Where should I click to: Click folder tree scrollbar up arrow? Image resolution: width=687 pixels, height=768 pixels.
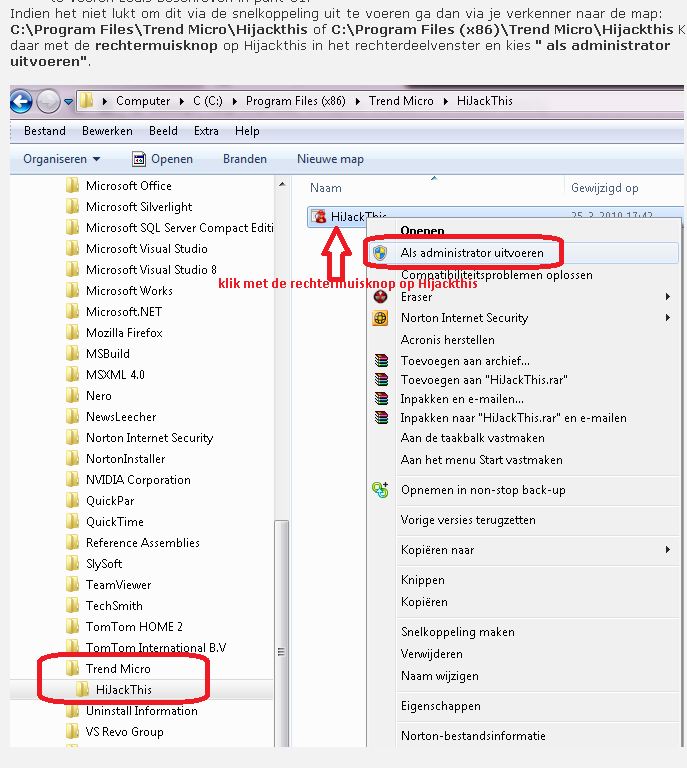coord(282,185)
